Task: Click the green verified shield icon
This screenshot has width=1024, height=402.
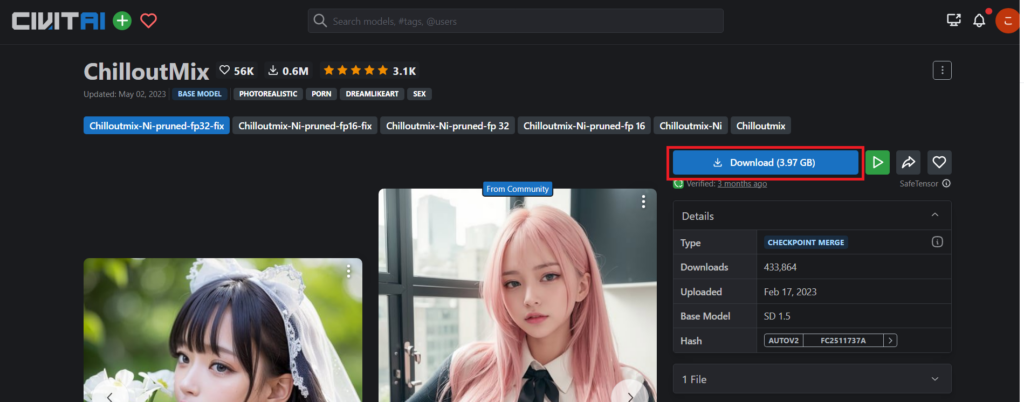Action: pyautogui.click(x=679, y=184)
